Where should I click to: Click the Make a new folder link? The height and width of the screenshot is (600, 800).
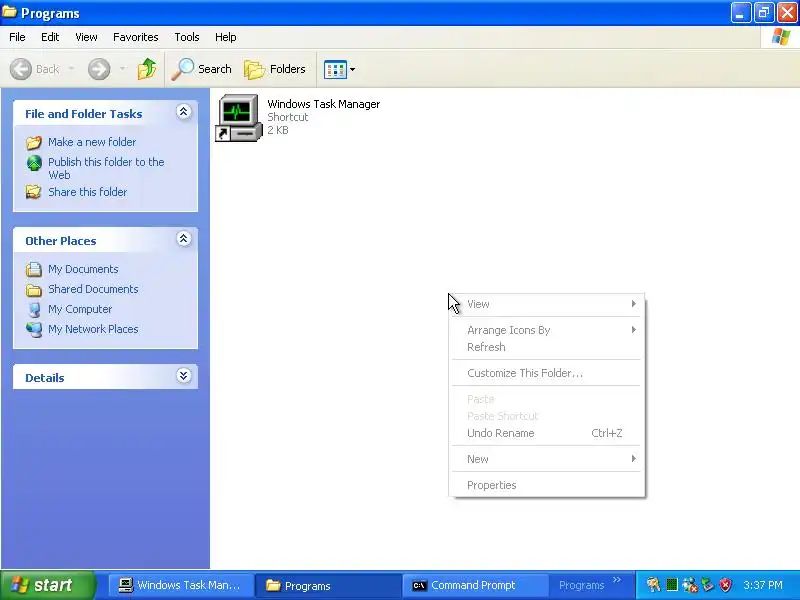[x=92, y=142]
